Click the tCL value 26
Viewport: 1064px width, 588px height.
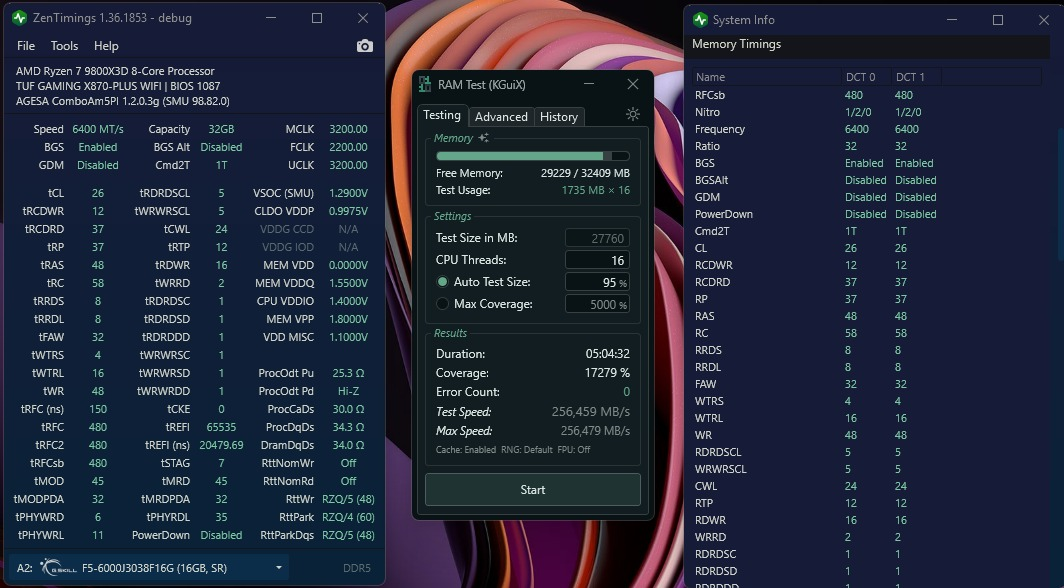[98, 193]
